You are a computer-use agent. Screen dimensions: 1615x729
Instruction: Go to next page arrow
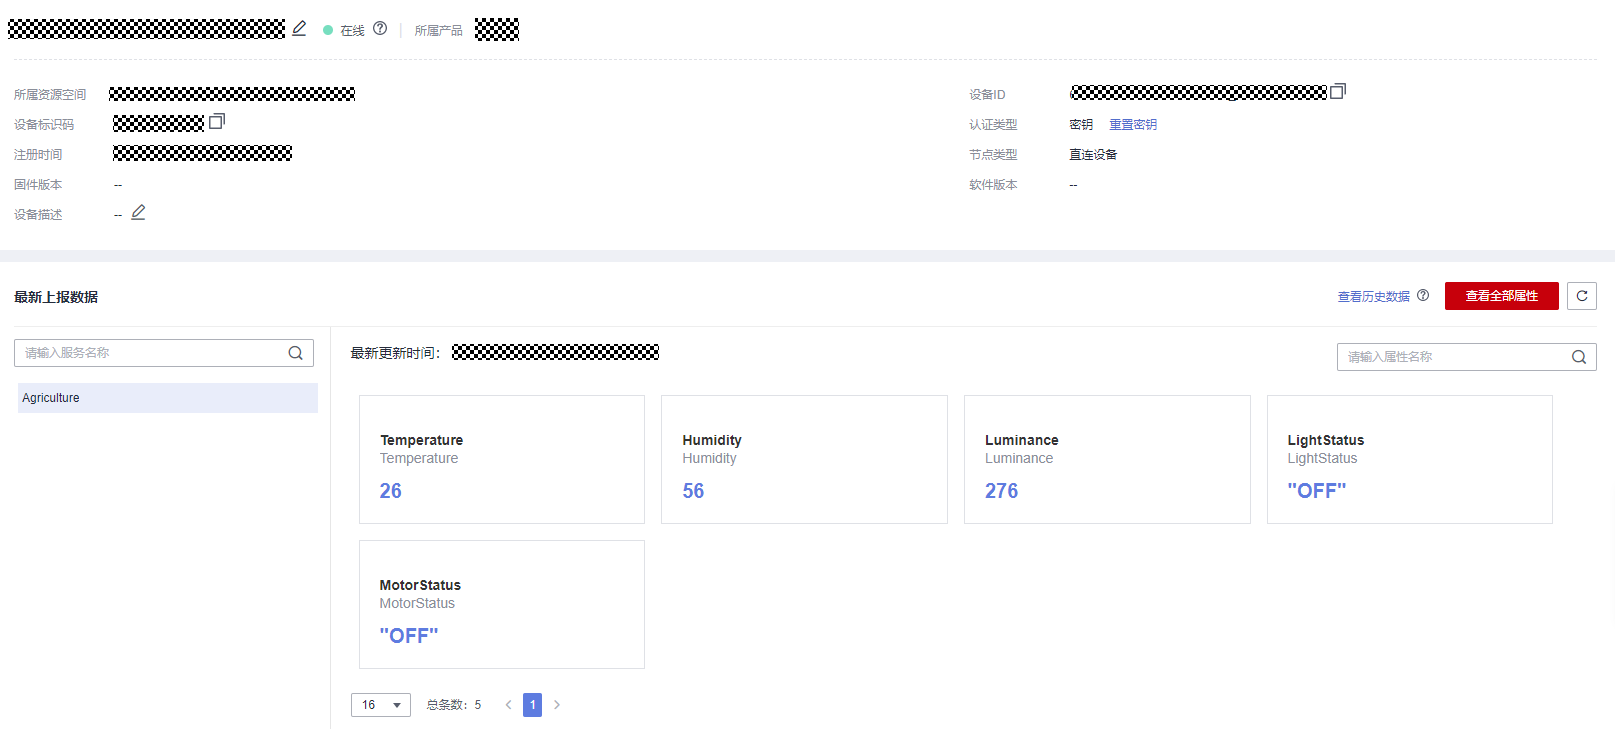557,705
